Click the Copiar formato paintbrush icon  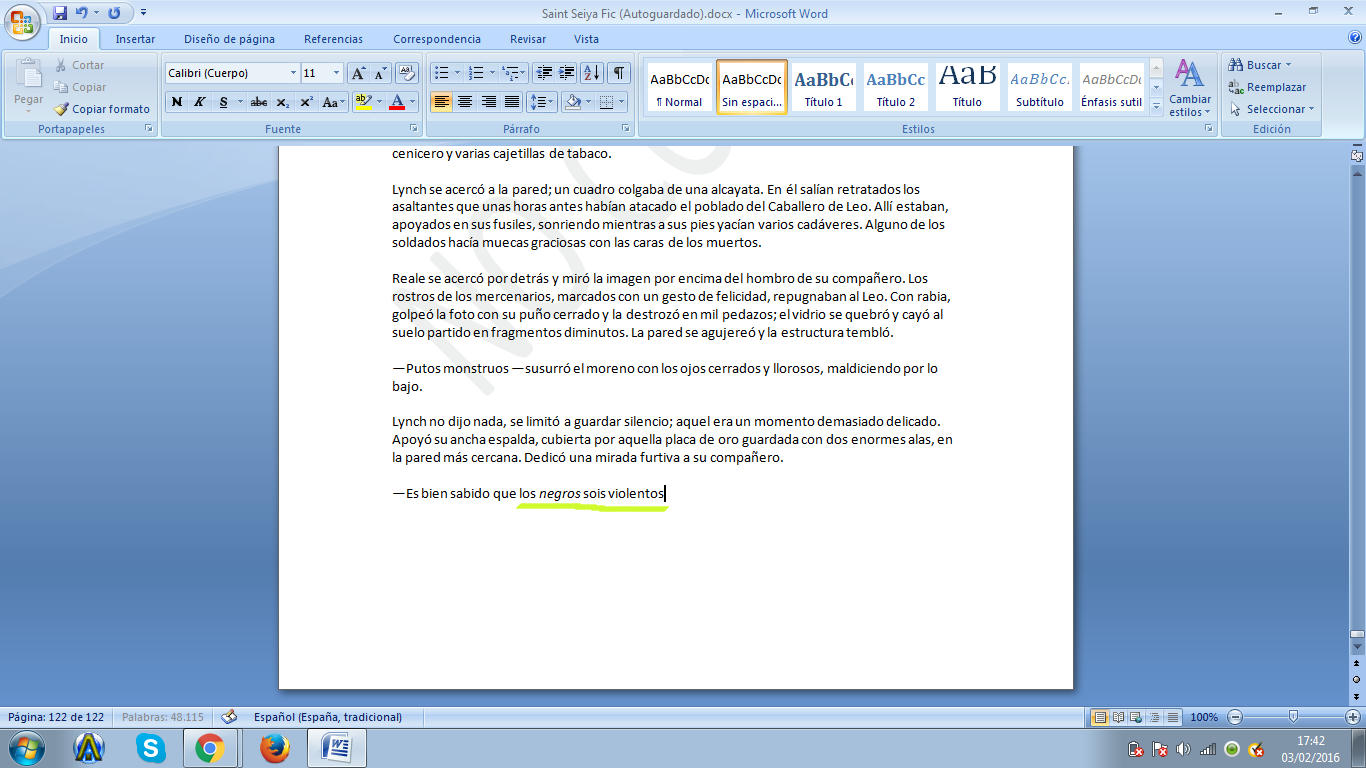click(62, 109)
